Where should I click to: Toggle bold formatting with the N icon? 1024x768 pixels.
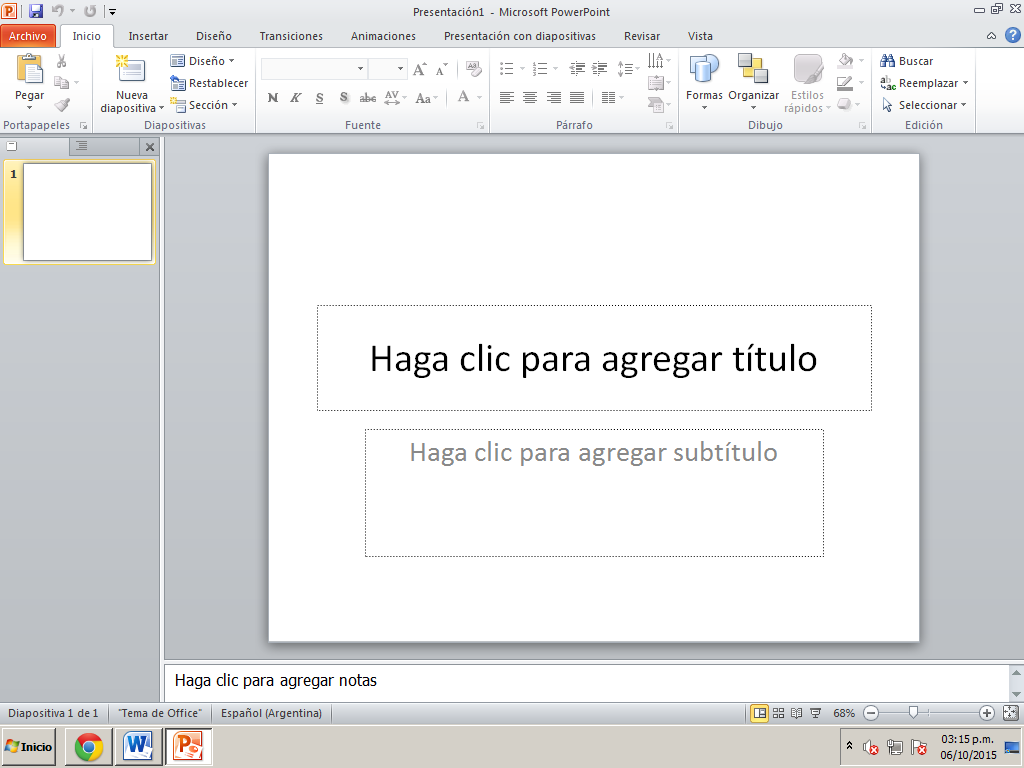click(x=271, y=98)
